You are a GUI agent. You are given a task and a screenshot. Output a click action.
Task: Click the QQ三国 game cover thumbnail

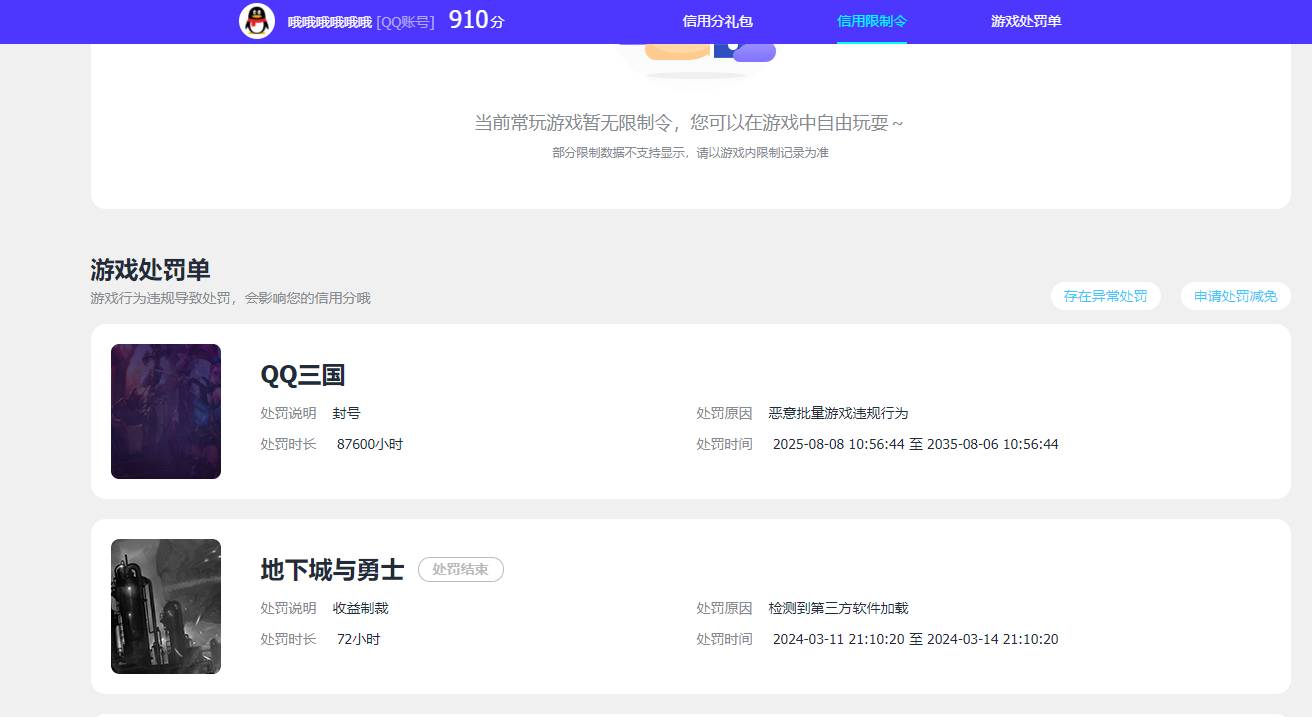tap(165, 411)
